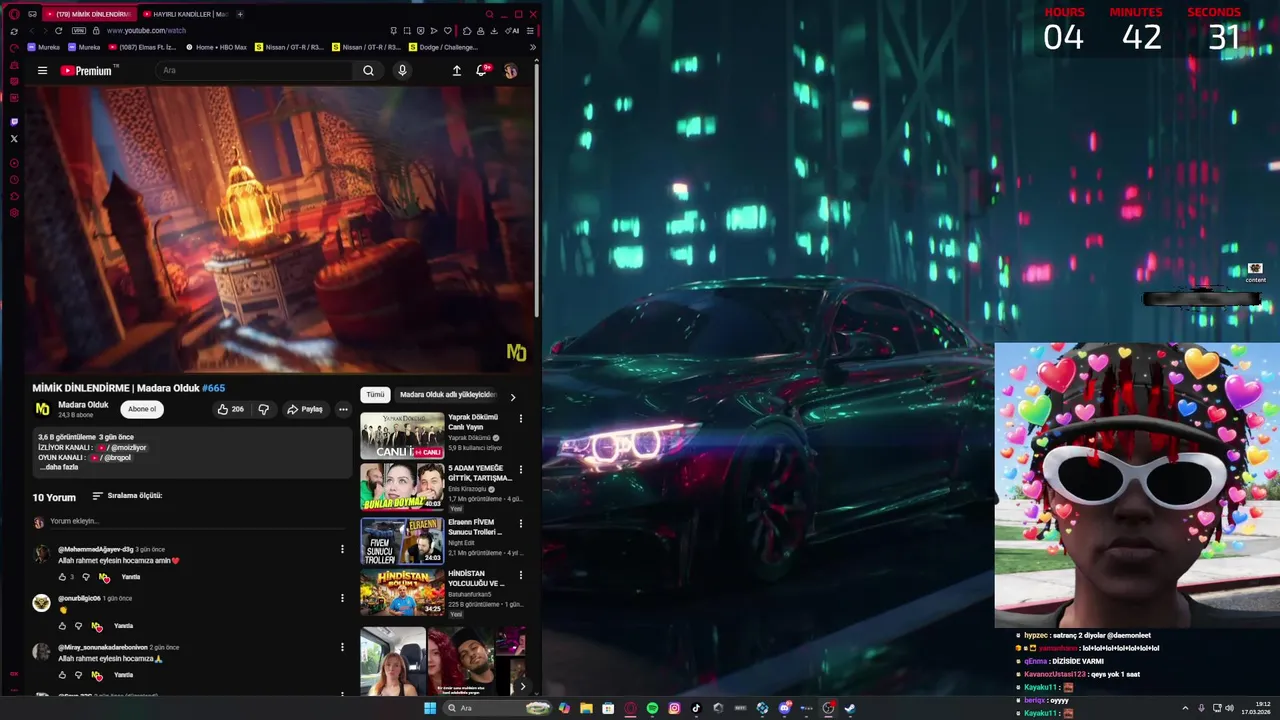Expand description with ...daha fazla
This screenshot has height=720, width=1280.
point(59,467)
